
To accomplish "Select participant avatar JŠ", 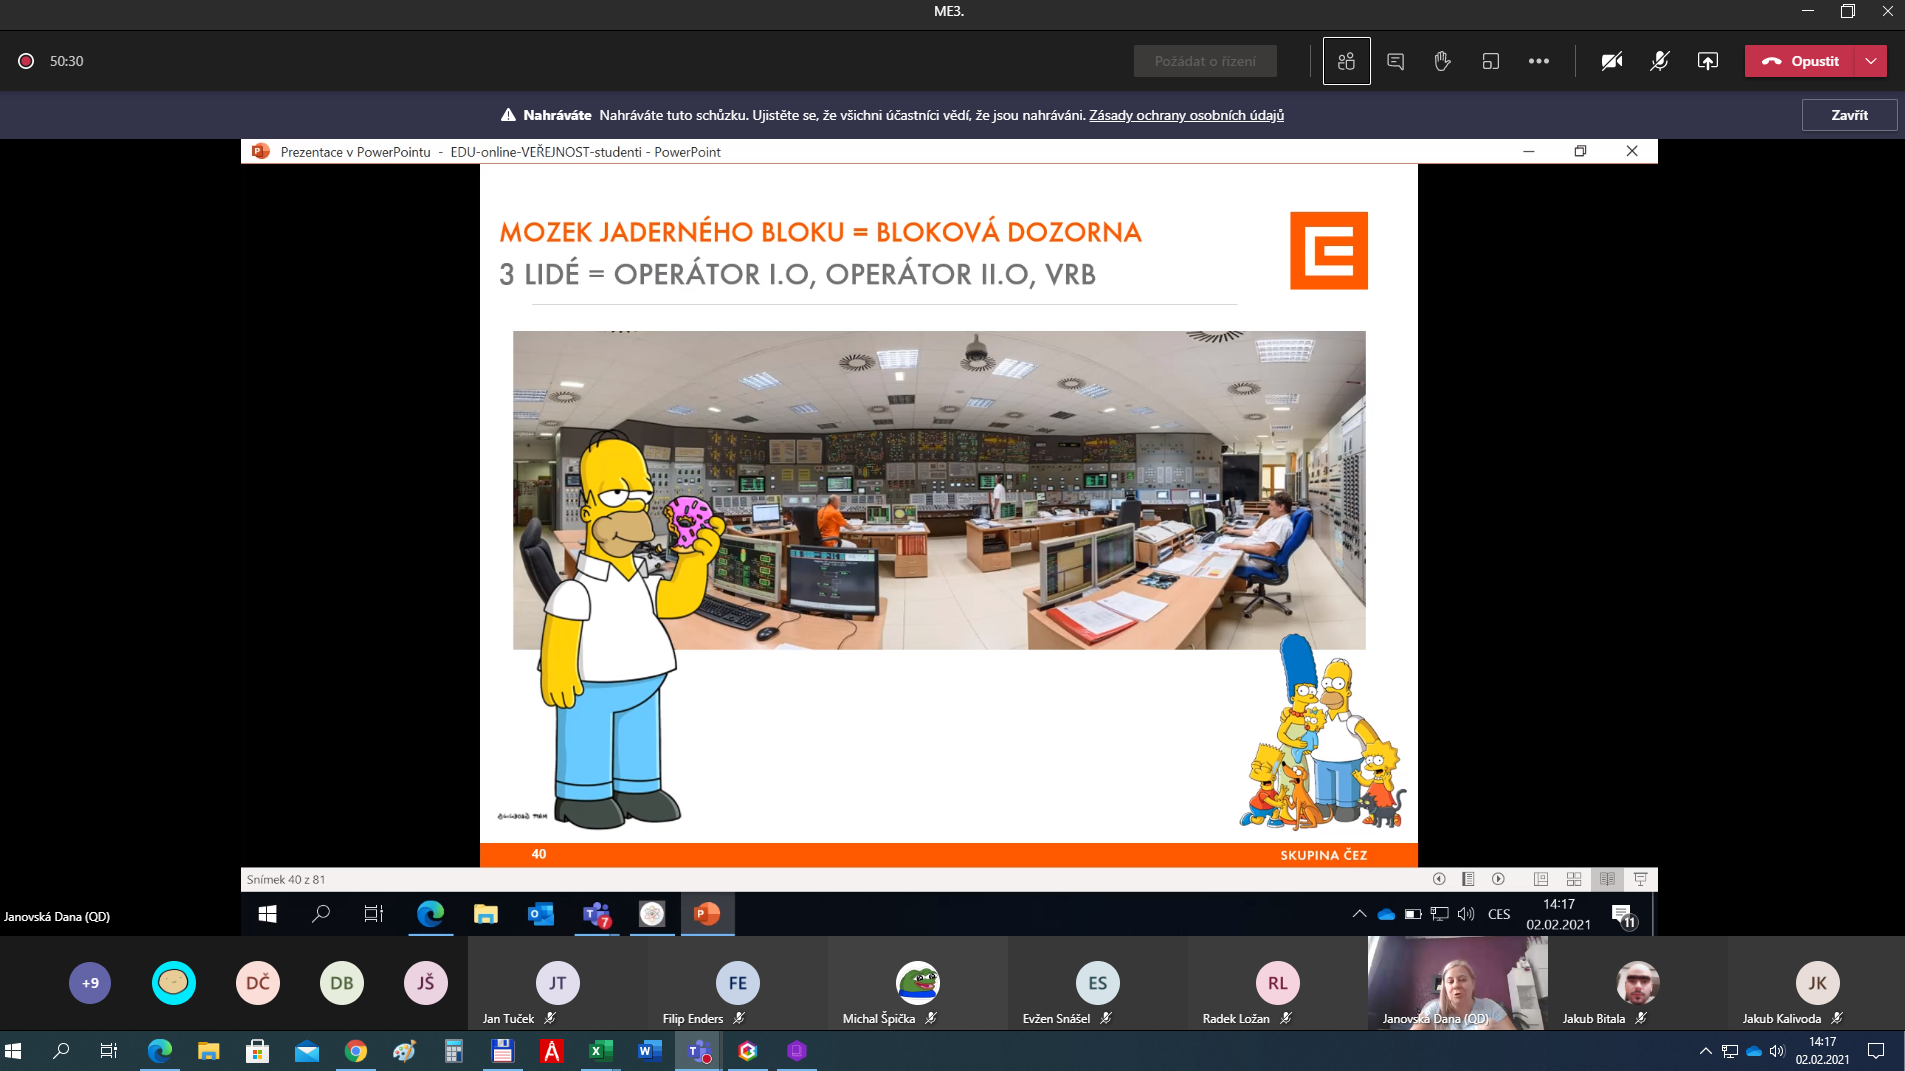I will tap(426, 983).
